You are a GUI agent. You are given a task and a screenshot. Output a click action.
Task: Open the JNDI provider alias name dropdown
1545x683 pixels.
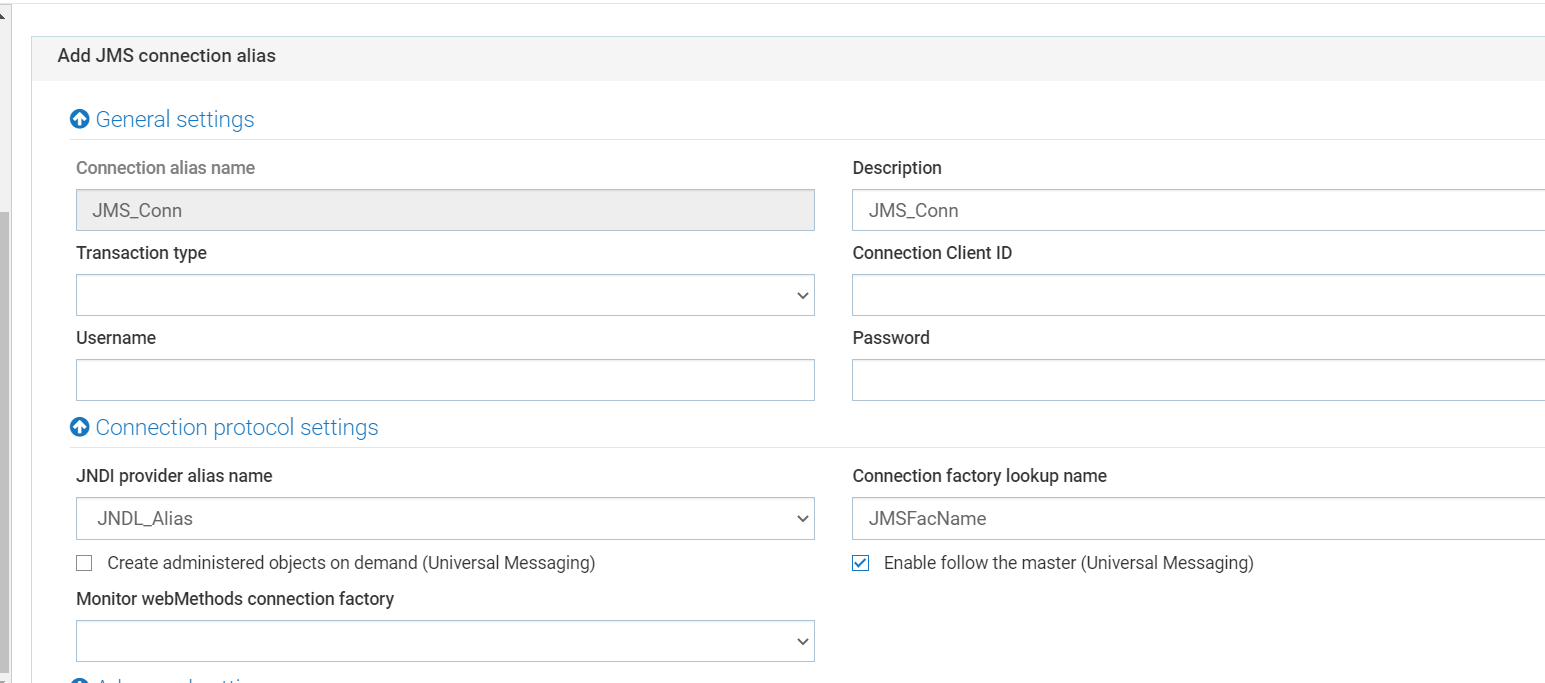coord(445,518)
